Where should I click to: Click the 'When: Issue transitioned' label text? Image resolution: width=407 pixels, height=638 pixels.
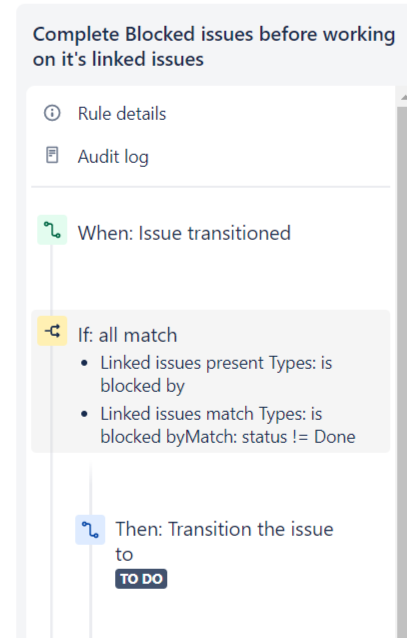point(184,233)
